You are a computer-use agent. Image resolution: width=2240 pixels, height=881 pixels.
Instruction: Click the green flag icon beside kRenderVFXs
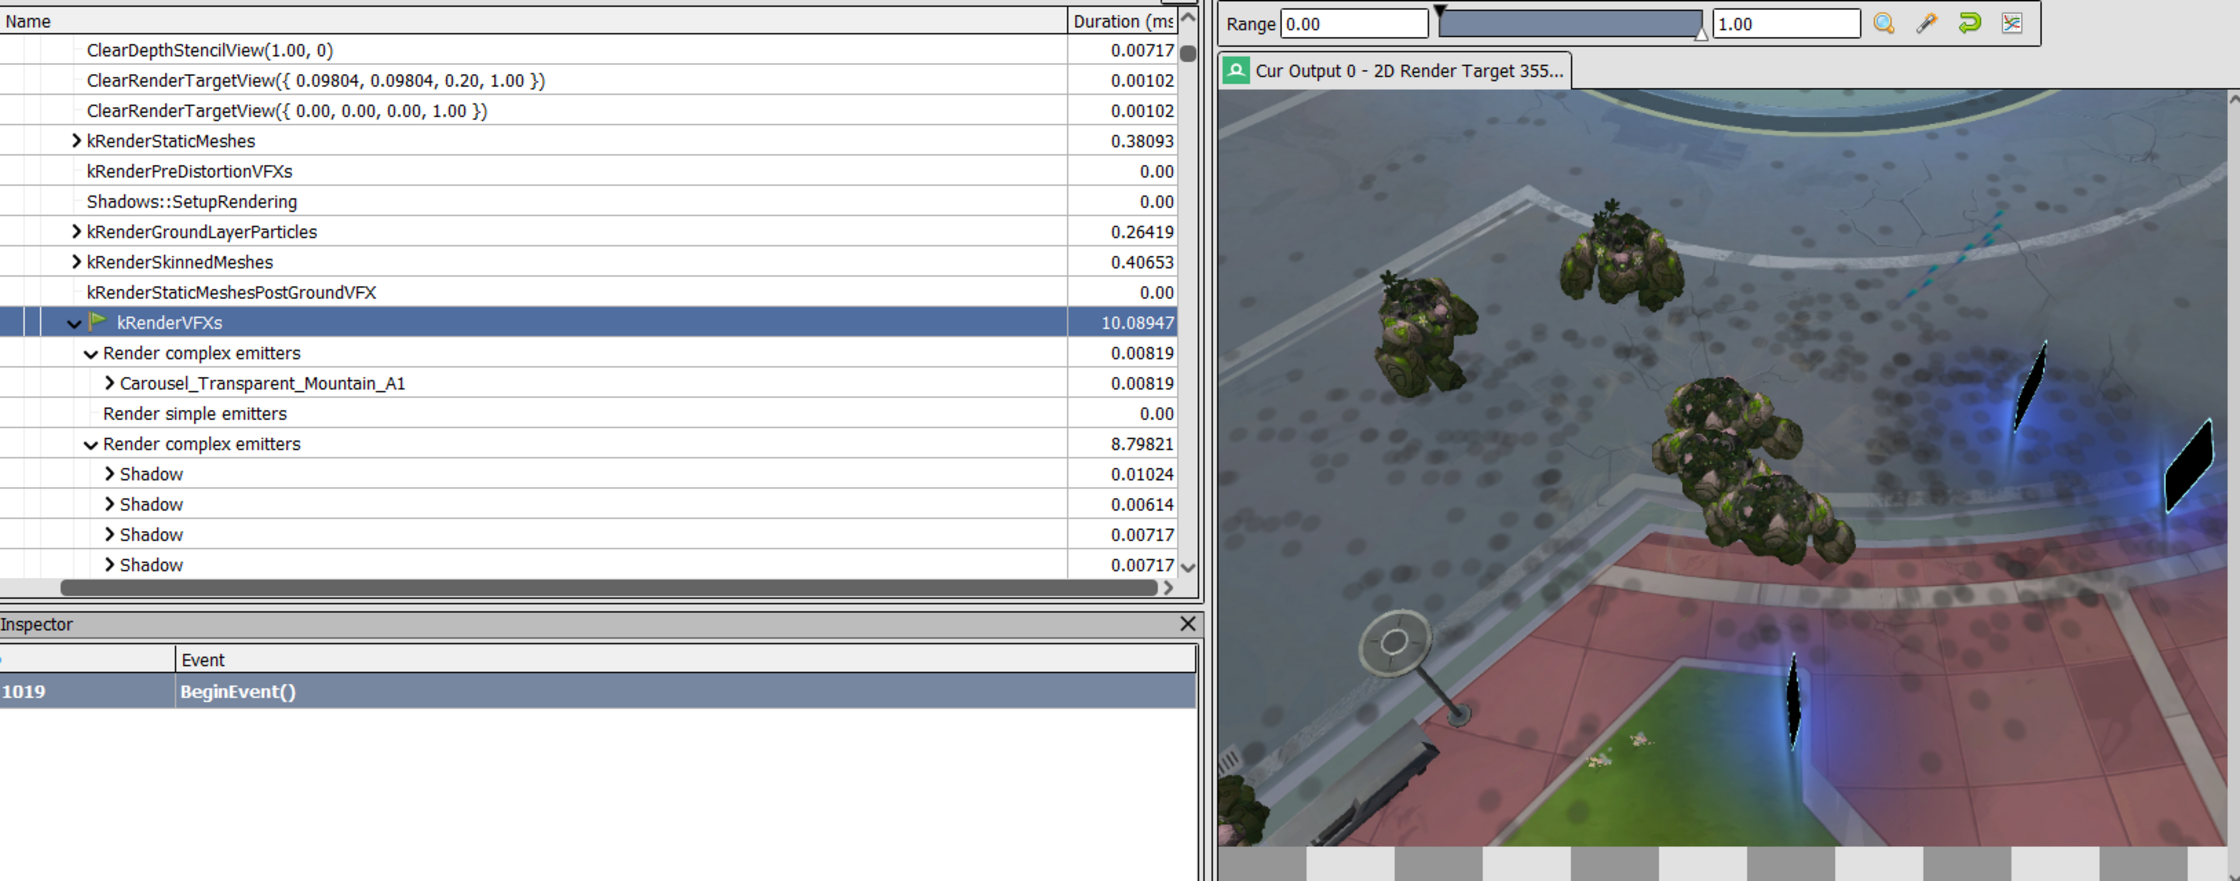pyautogui.click(x=98, y=321)
